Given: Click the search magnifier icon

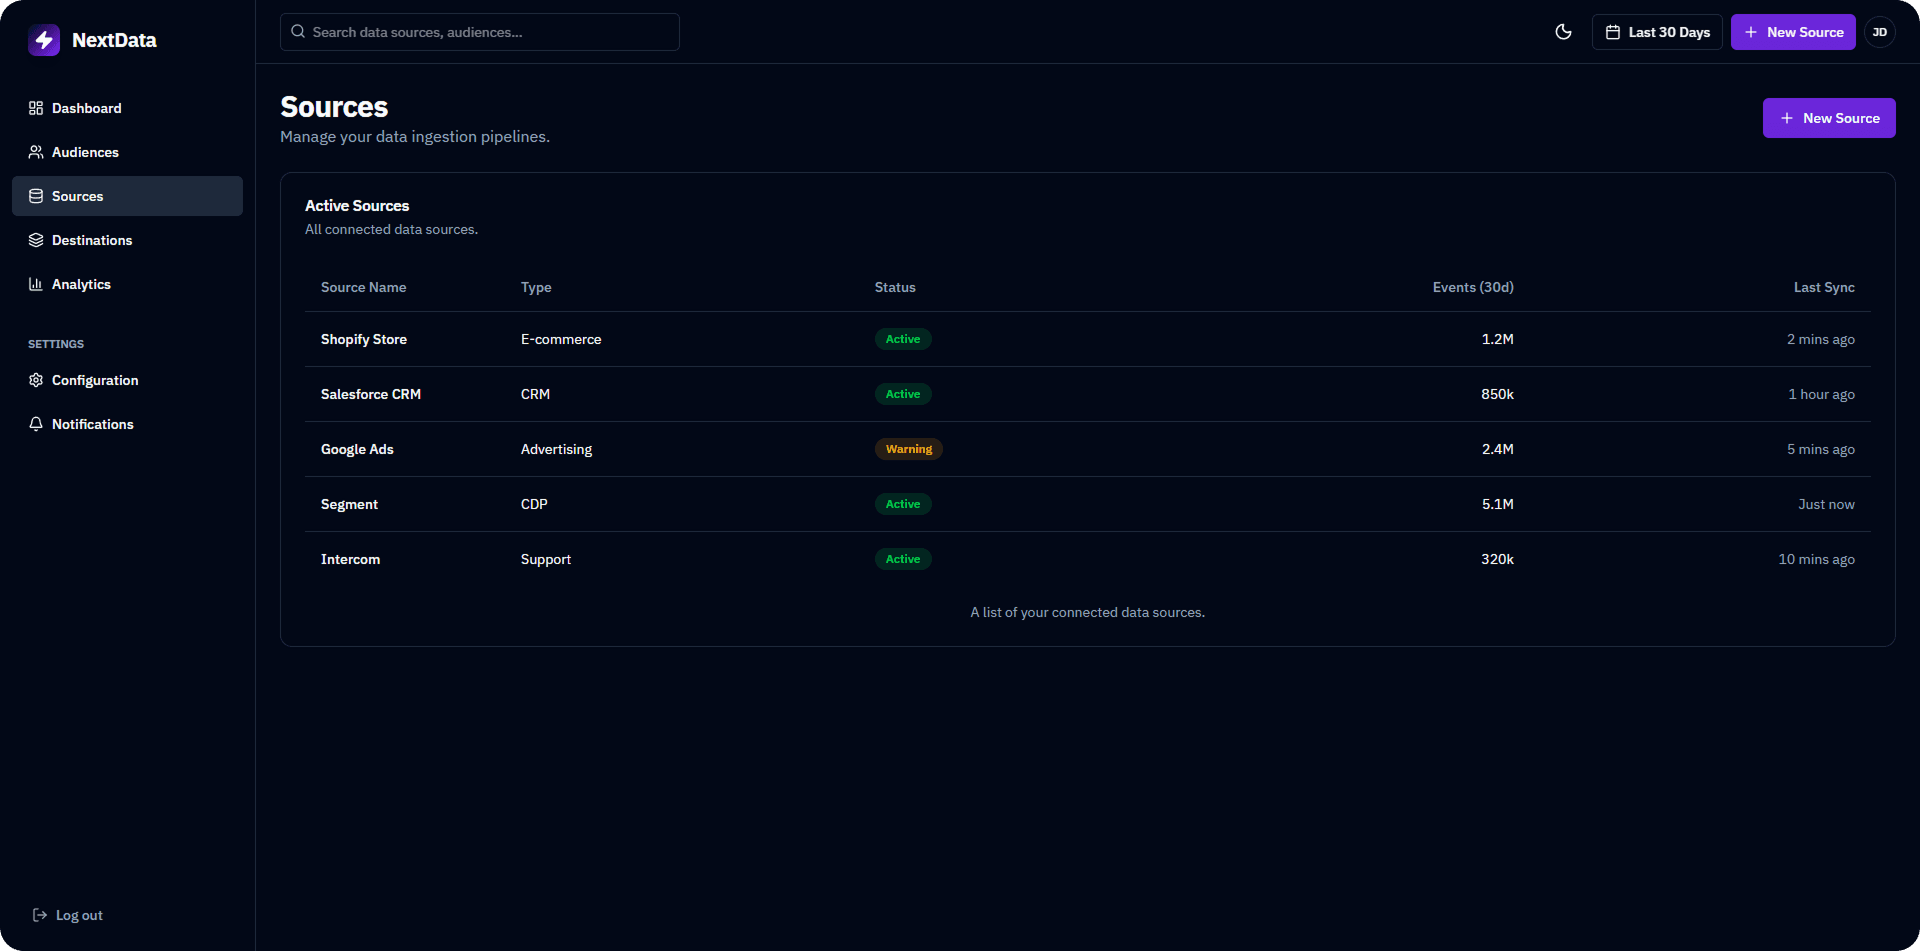Looking at the screenshot, I should coord(297,31).
